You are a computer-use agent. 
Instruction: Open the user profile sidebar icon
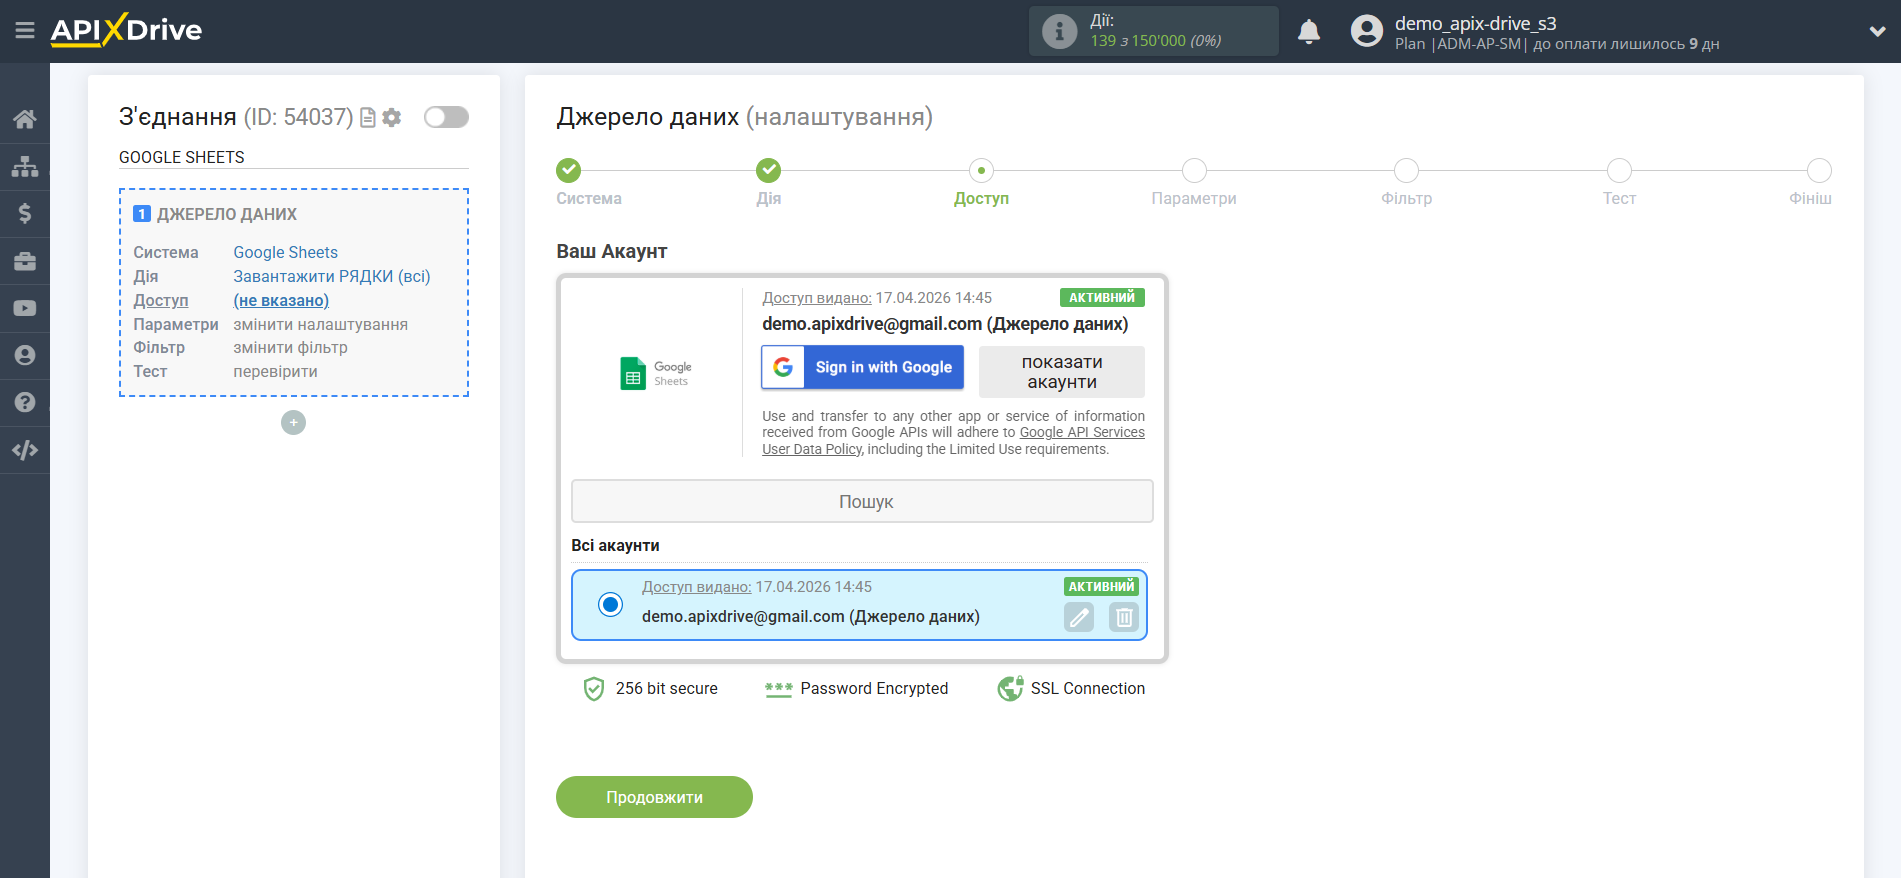coord(25,355)
